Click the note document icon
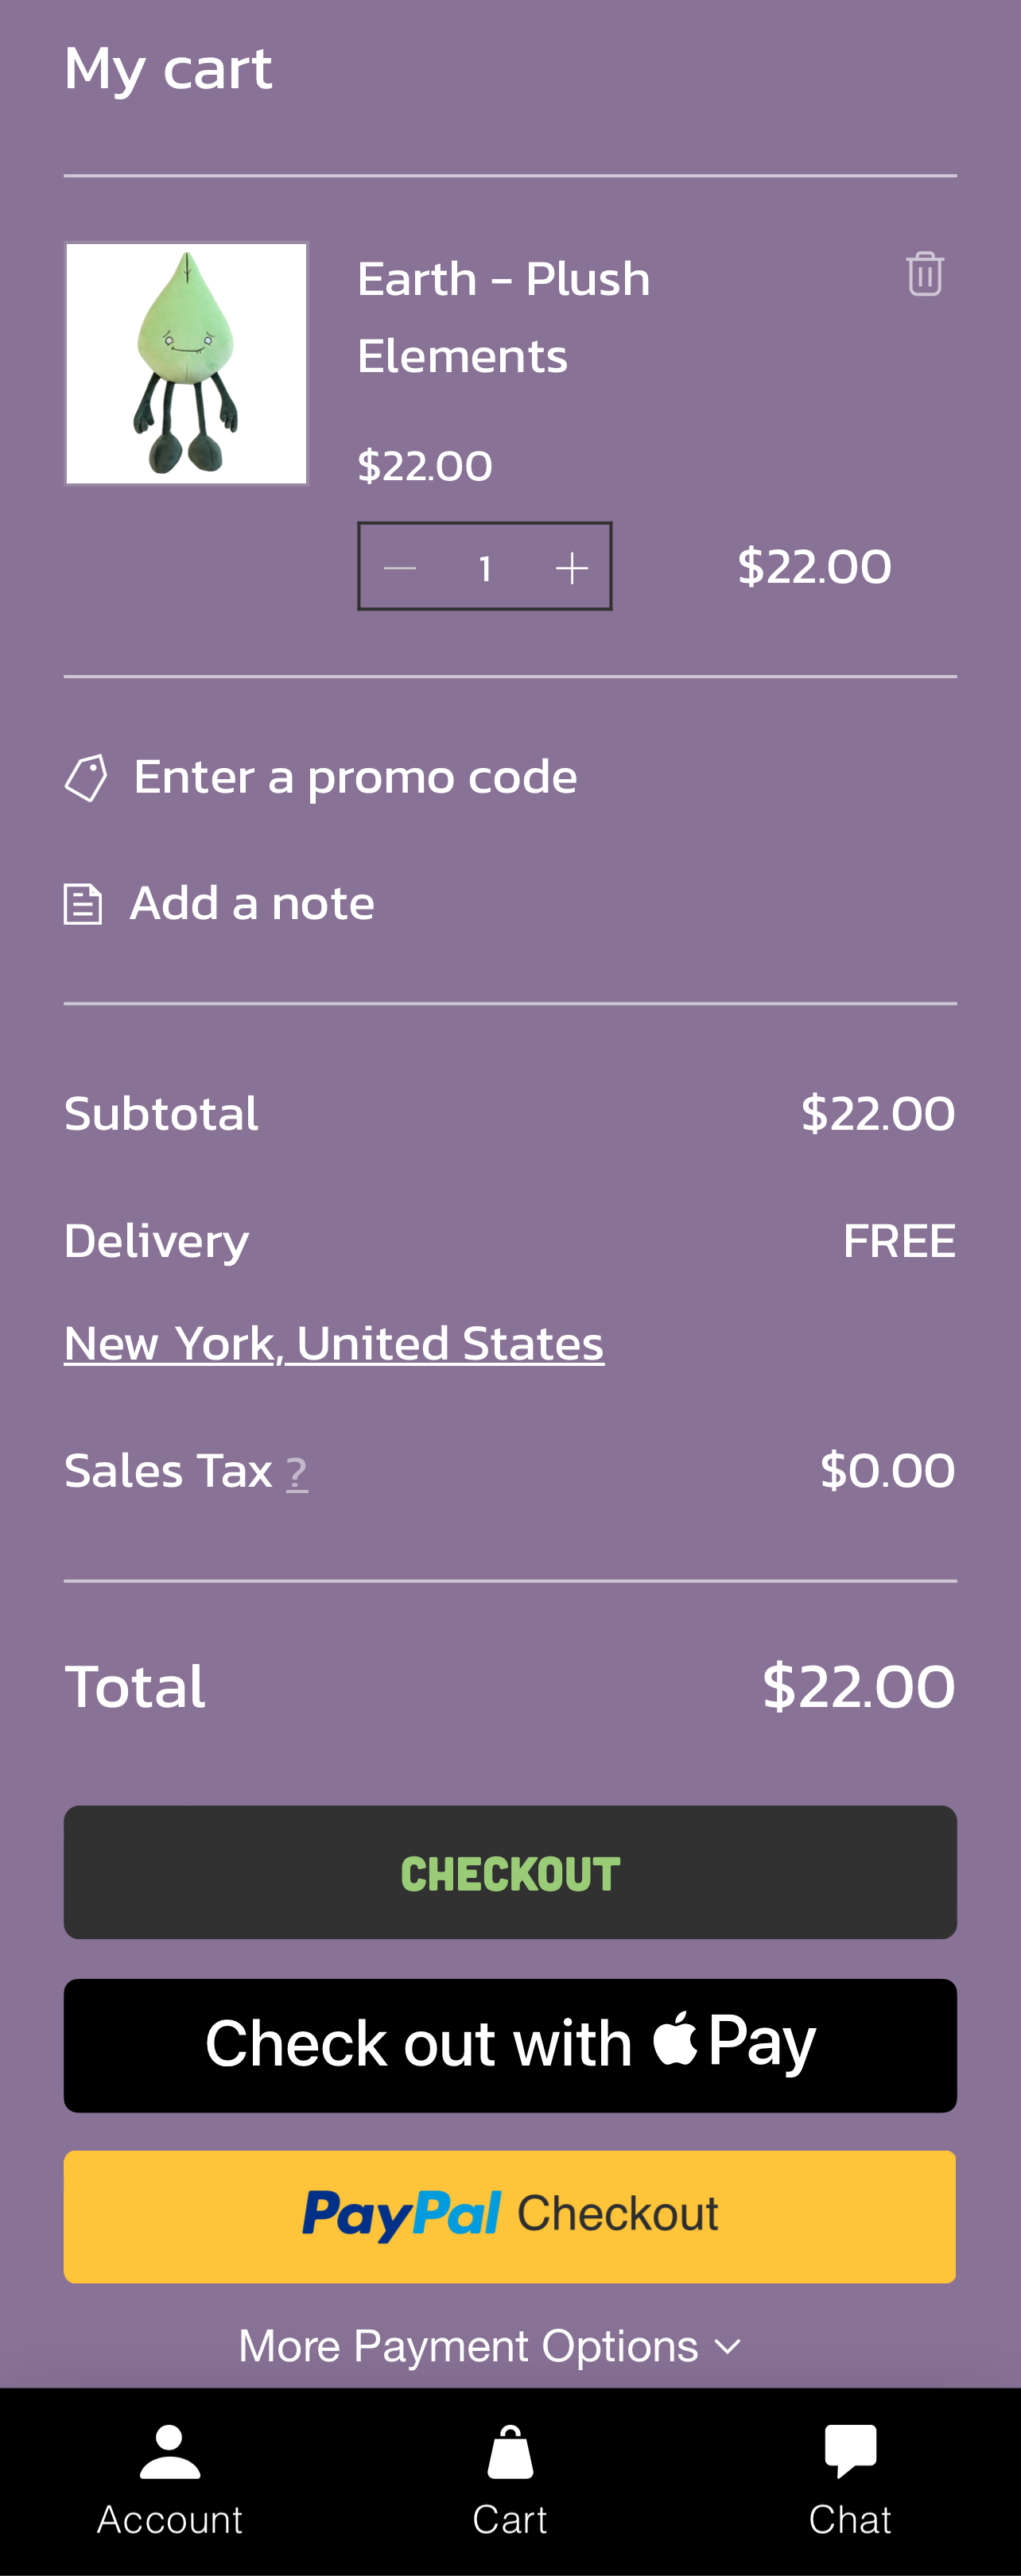 [83, 904]
